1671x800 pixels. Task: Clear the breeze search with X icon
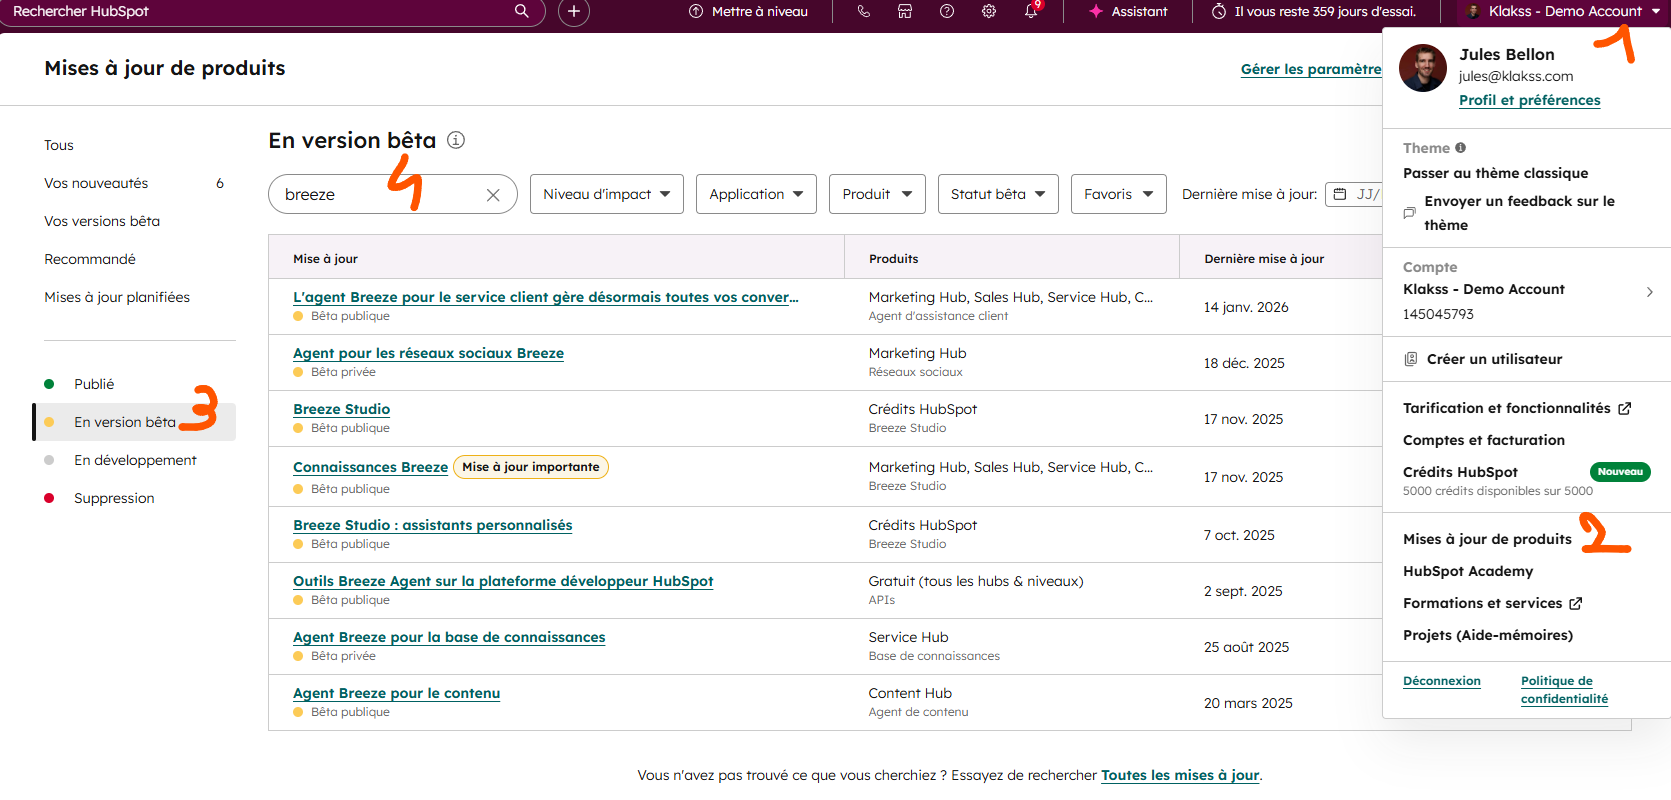coord(493,195)
